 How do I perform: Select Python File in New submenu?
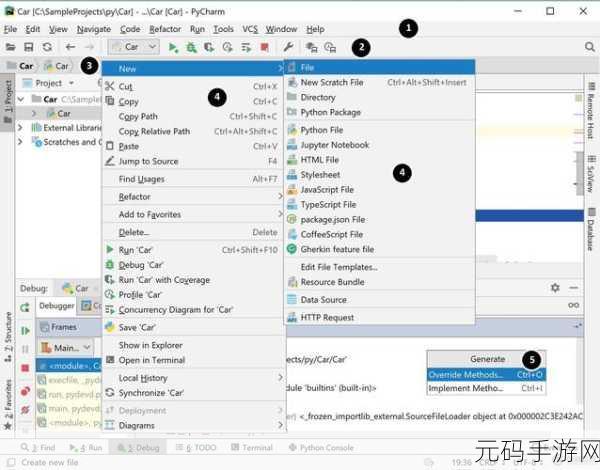click(x=379, y=130)
